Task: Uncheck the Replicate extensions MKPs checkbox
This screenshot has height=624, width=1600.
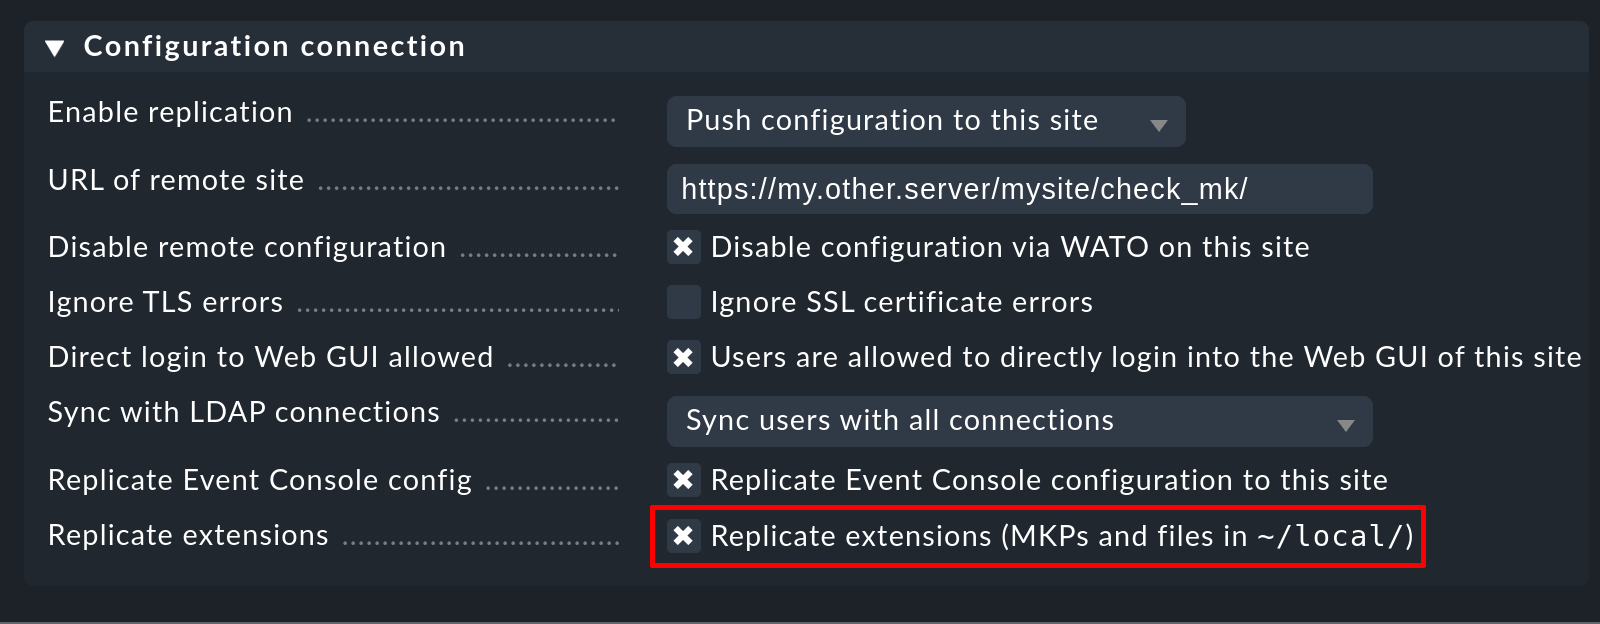Action: tap(684, 536)
